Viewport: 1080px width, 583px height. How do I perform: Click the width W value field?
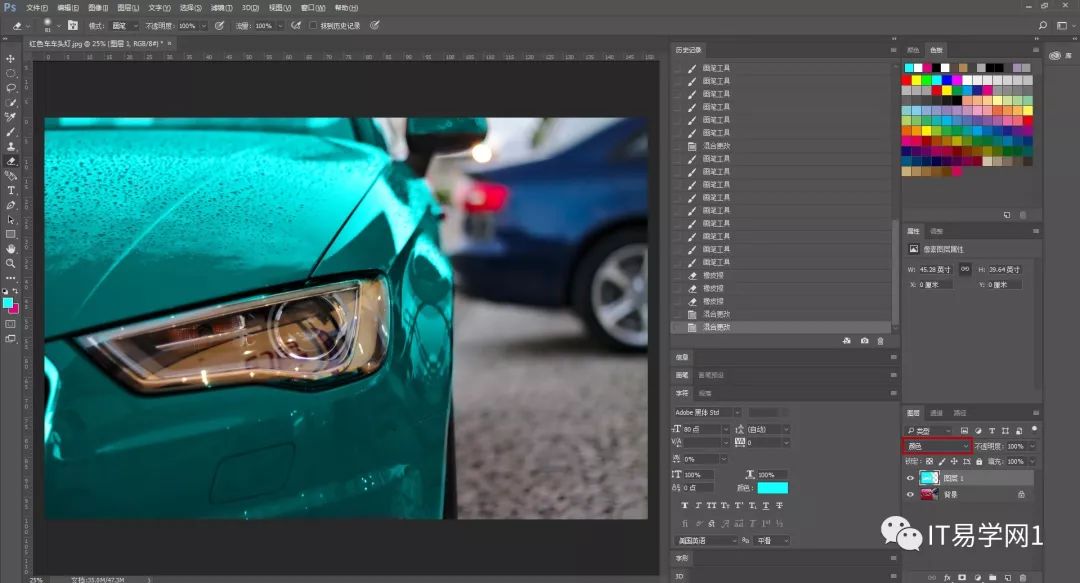[x=935, y=270]
